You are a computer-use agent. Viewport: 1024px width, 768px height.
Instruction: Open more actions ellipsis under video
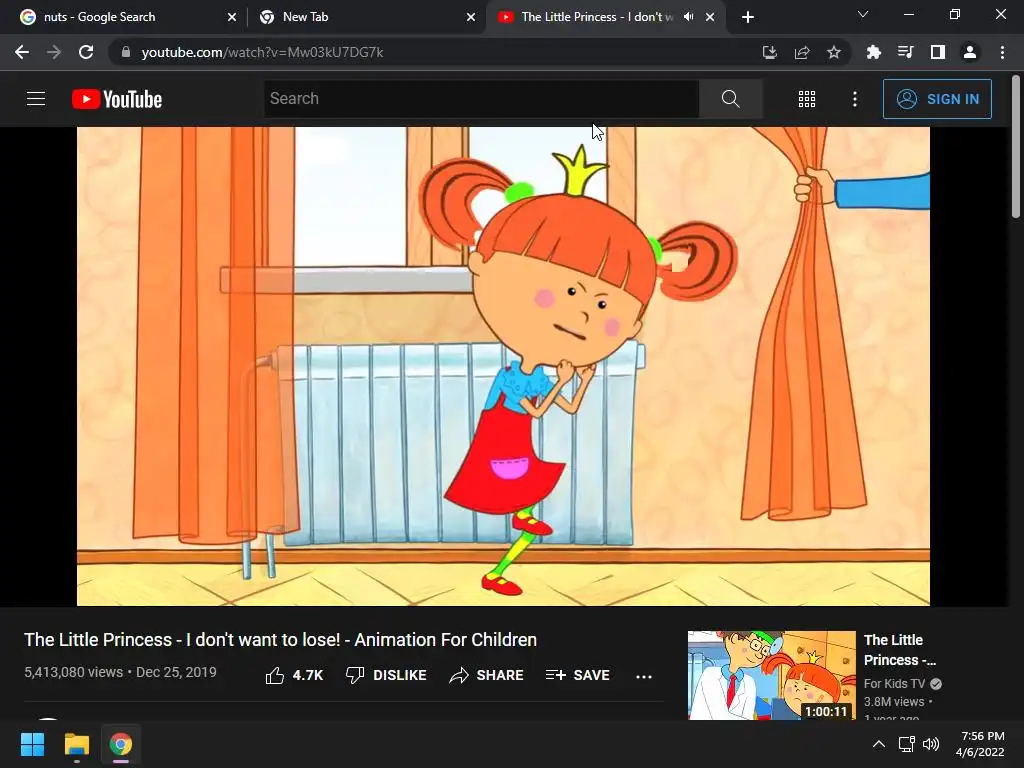point(643,677)
